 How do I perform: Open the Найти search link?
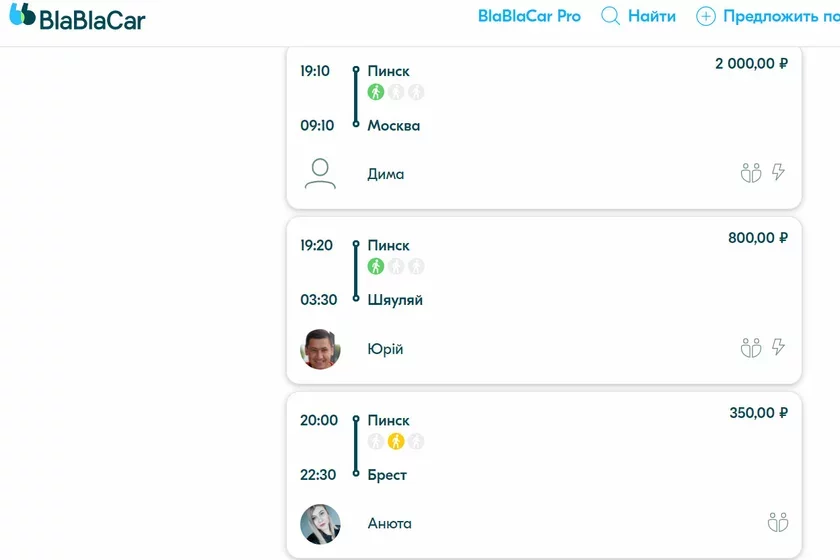point(651,16)
